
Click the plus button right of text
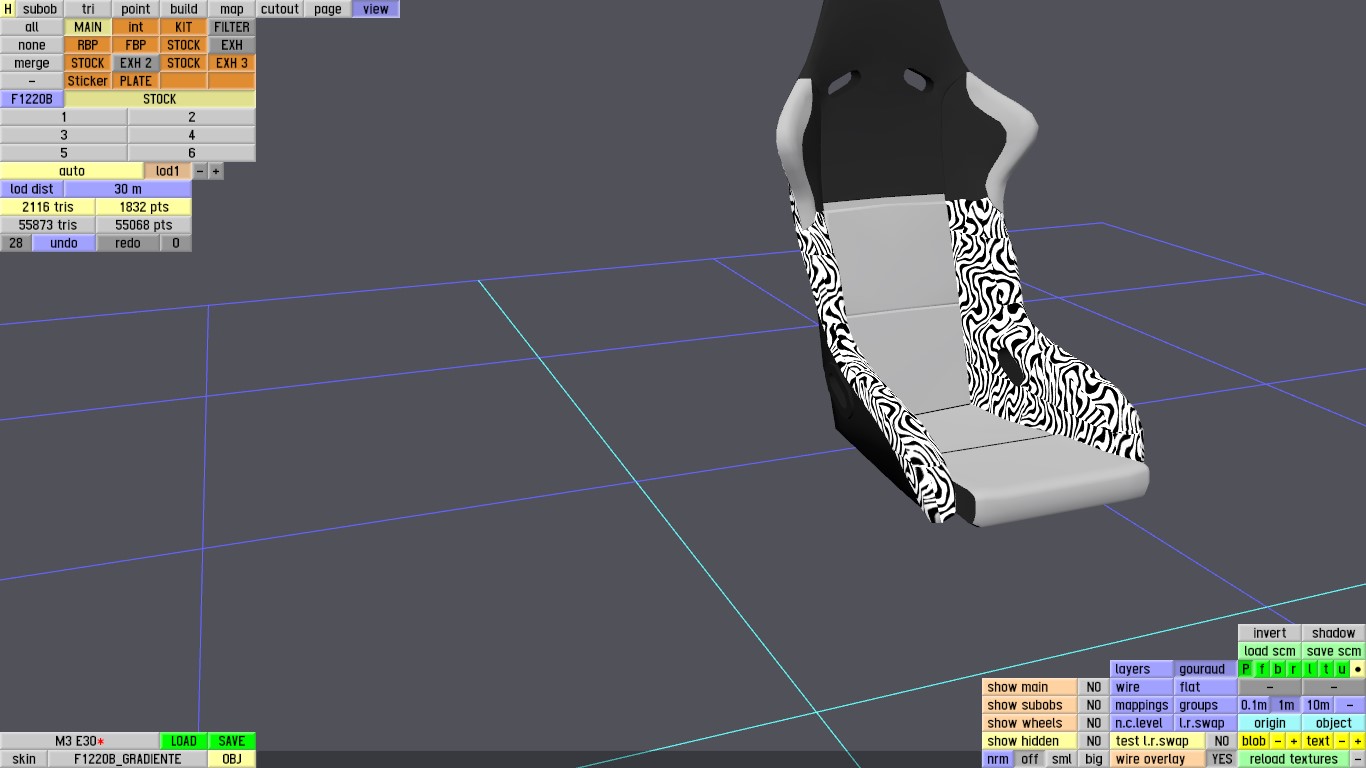[1358, 741]
